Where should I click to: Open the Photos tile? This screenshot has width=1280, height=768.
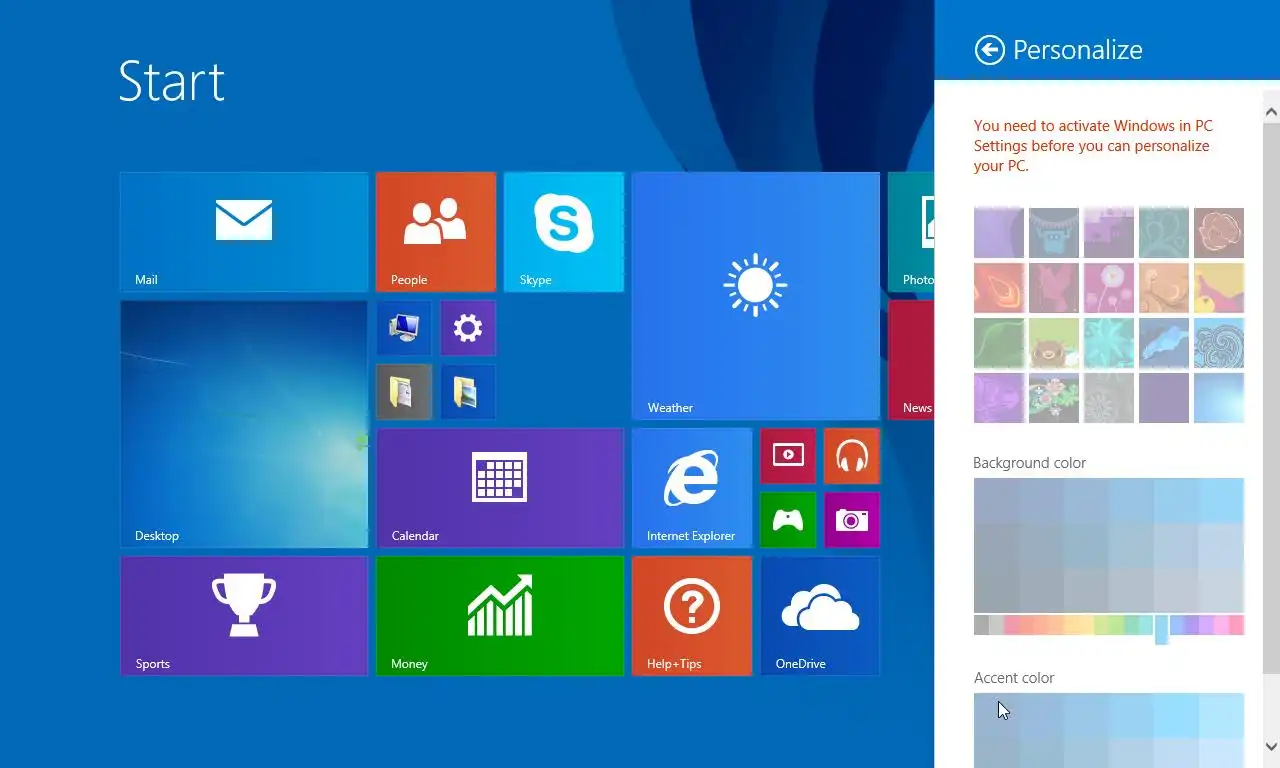911,232
